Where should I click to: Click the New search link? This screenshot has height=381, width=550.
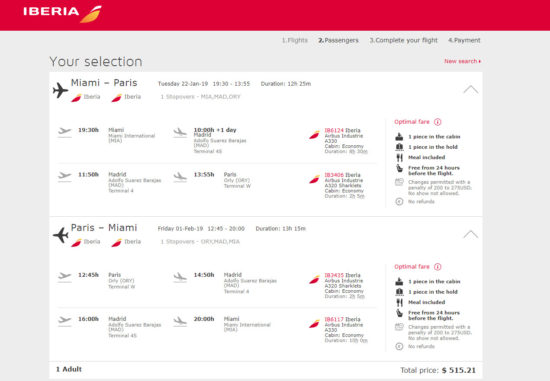pos(462,61)
